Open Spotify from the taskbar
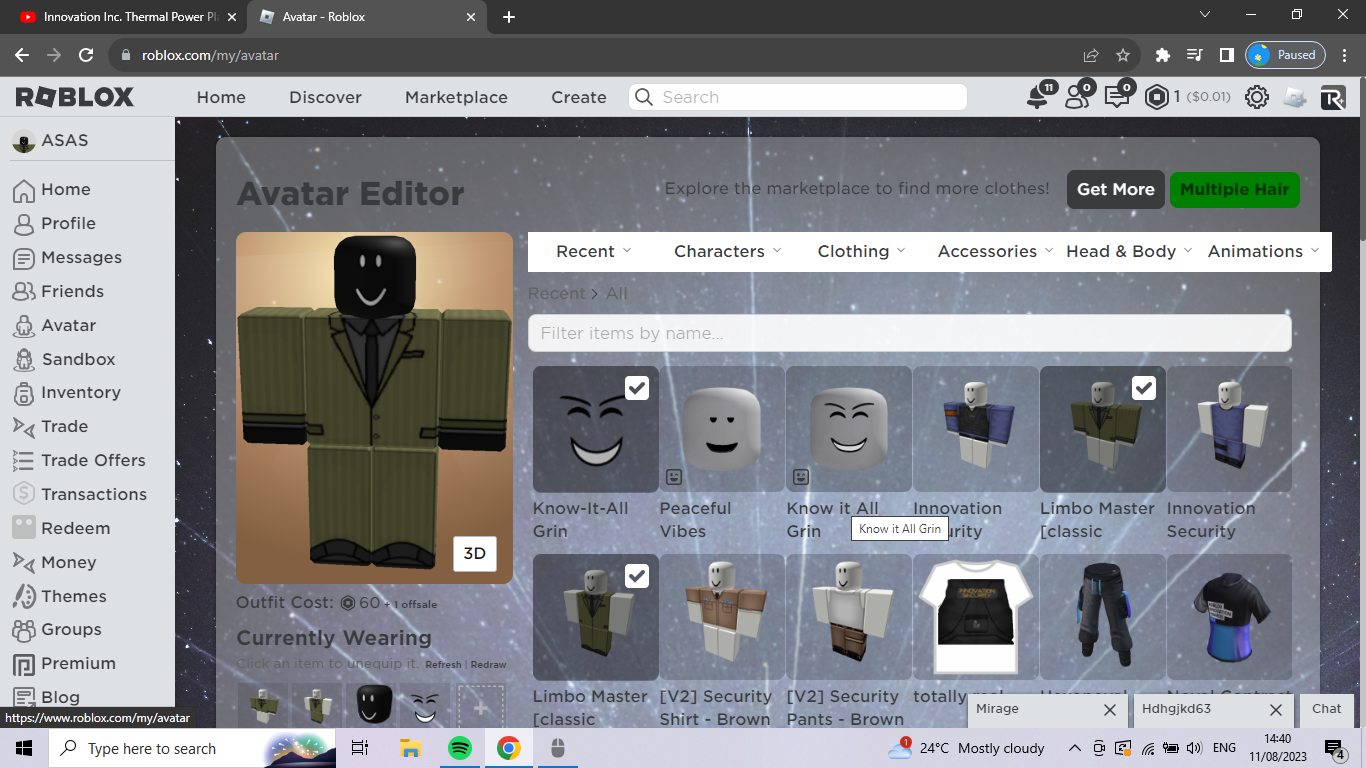1366x768 pixels. point(459,748)
